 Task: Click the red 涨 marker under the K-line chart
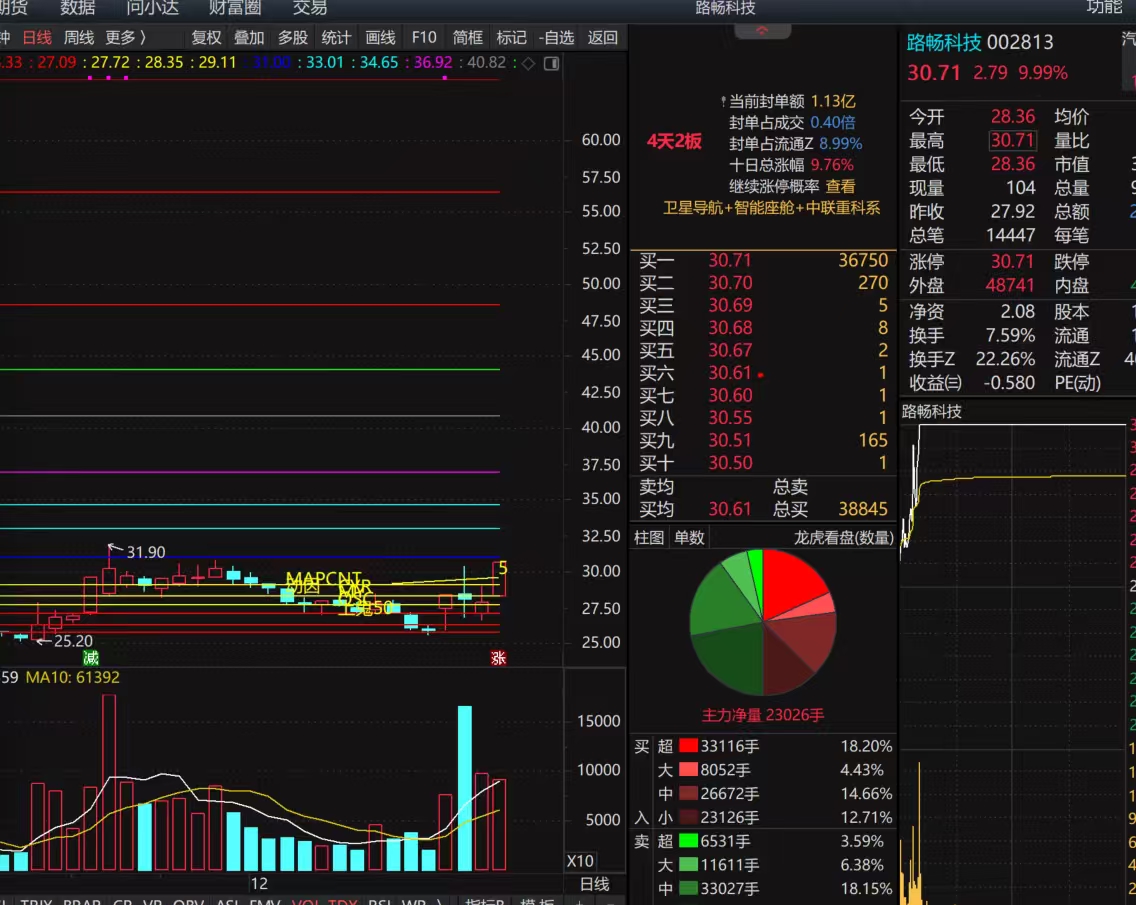498,658
